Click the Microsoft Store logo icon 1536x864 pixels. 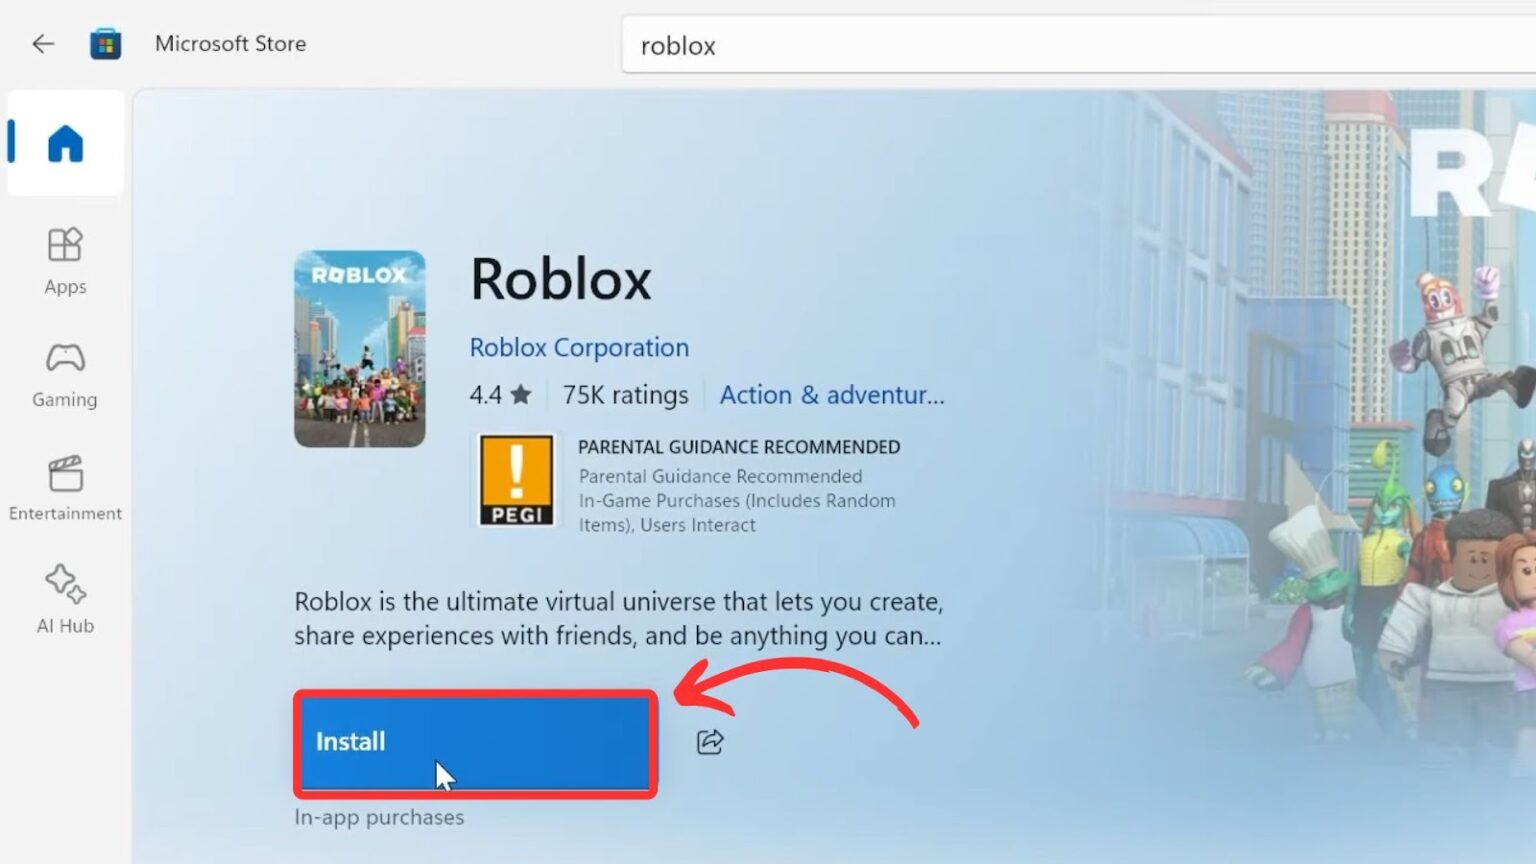click(105, 44)
